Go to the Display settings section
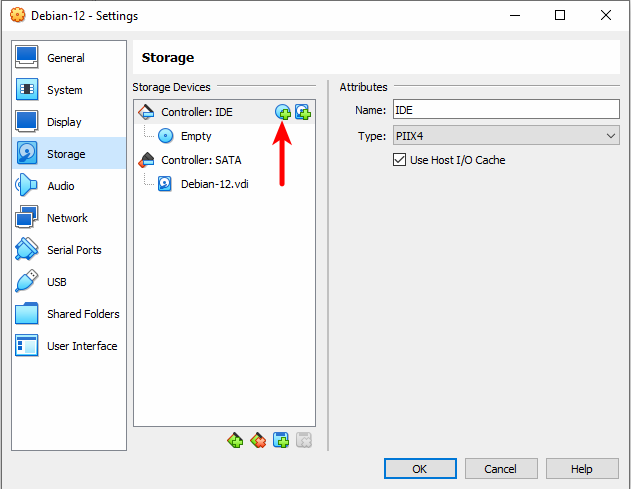Image resolution: width=631 pixels, height=489 pixels. pos(65,122)
